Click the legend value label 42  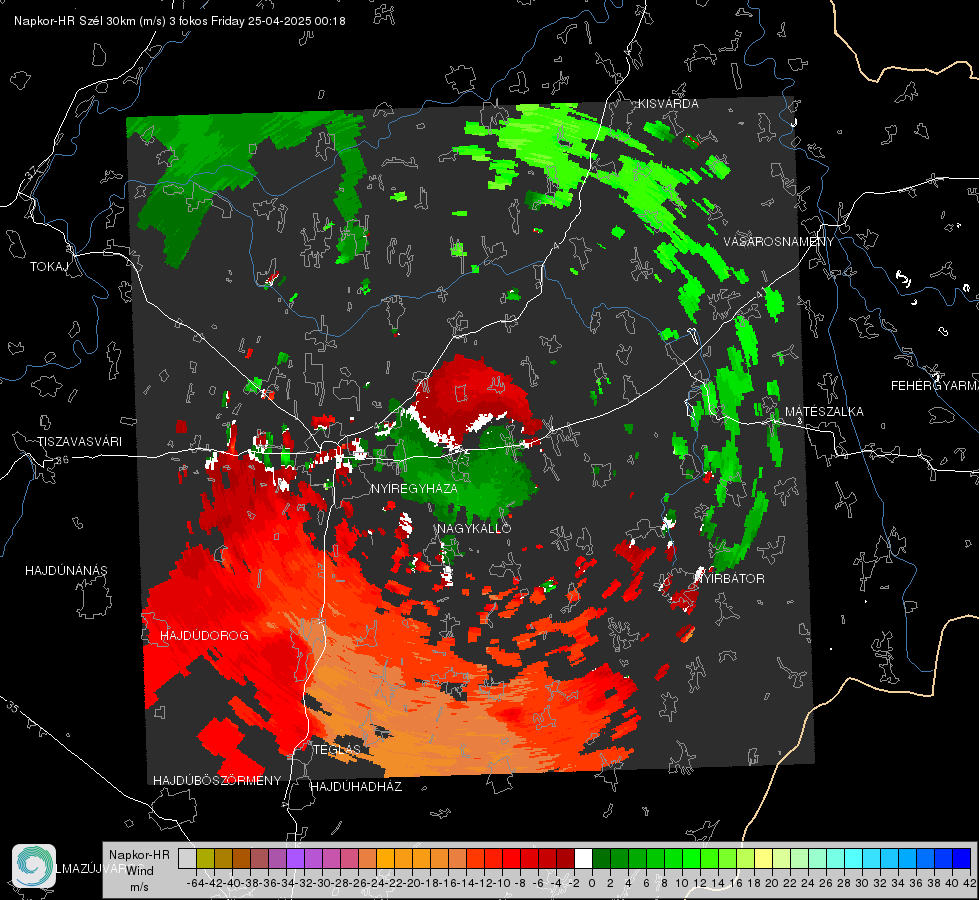pos(970,883)
